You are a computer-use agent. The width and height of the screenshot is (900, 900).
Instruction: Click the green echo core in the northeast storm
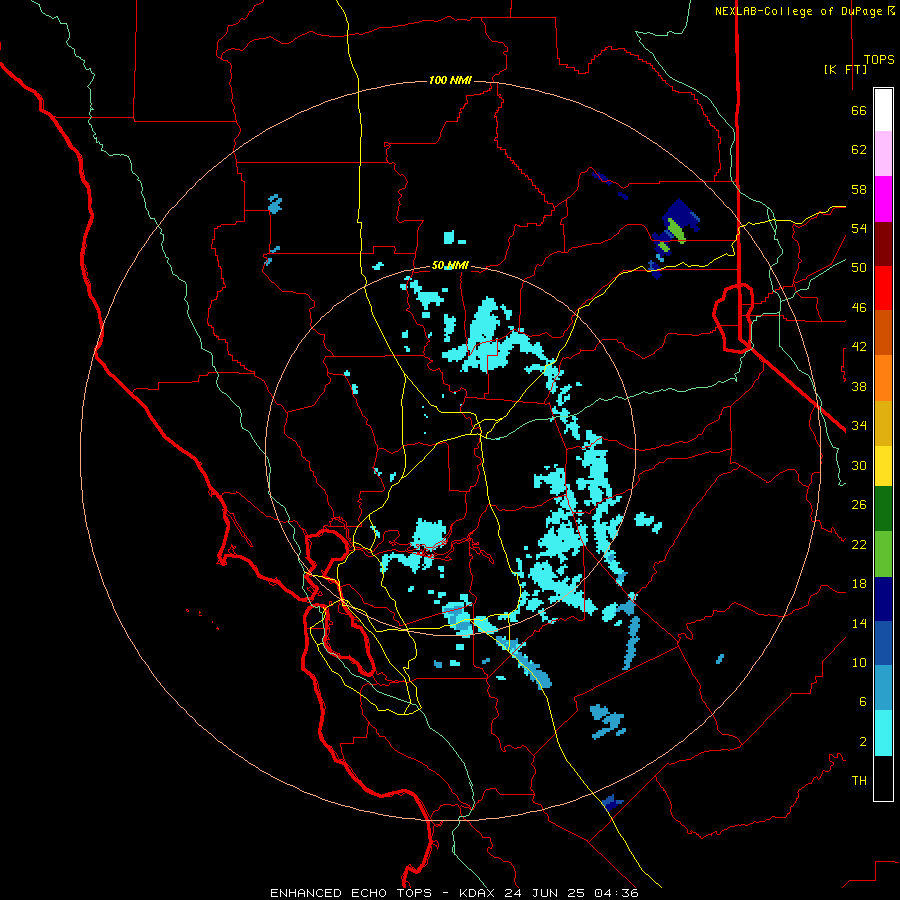coord(677,230)
